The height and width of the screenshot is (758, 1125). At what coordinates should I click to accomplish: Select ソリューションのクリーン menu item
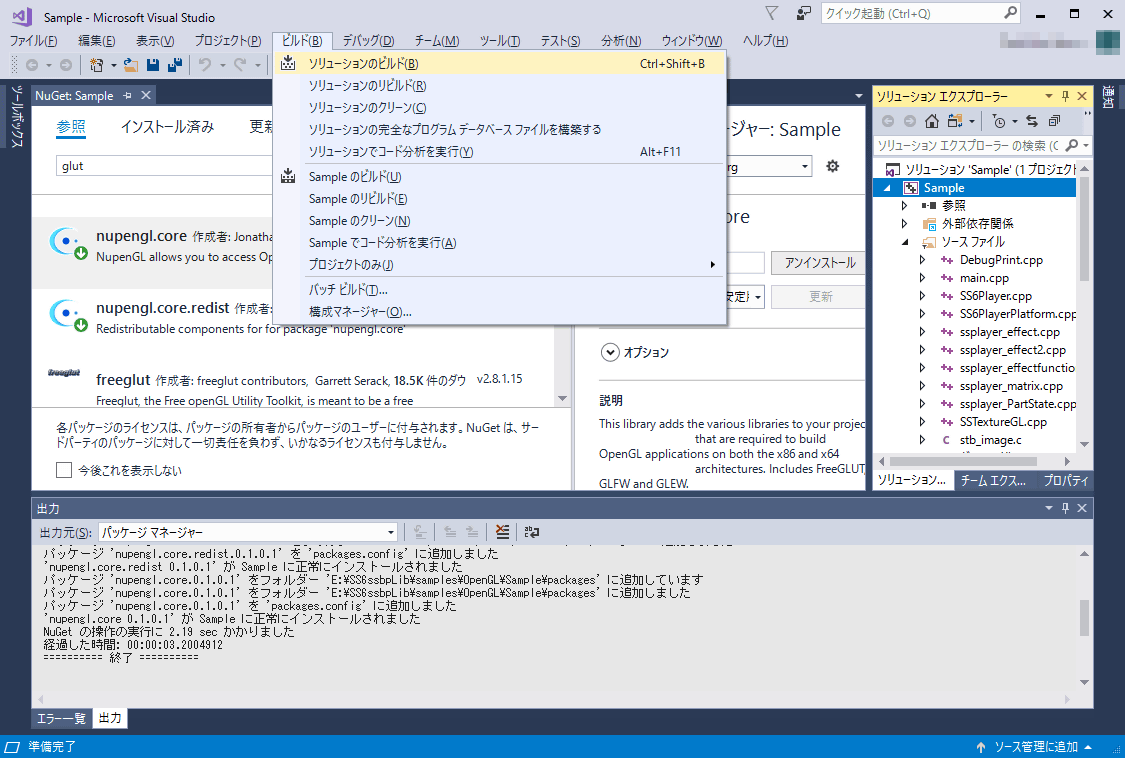click(x=501, y=108)
